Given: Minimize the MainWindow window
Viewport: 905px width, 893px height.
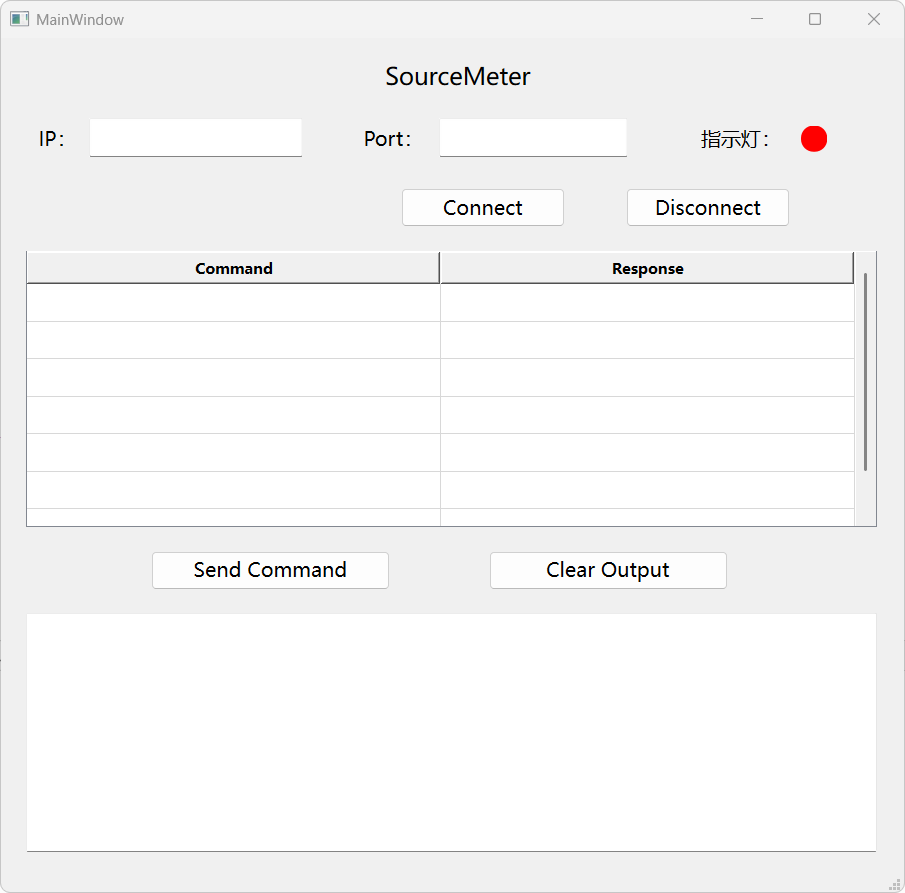Looking at the screenshot, I should tap(757, 19).
